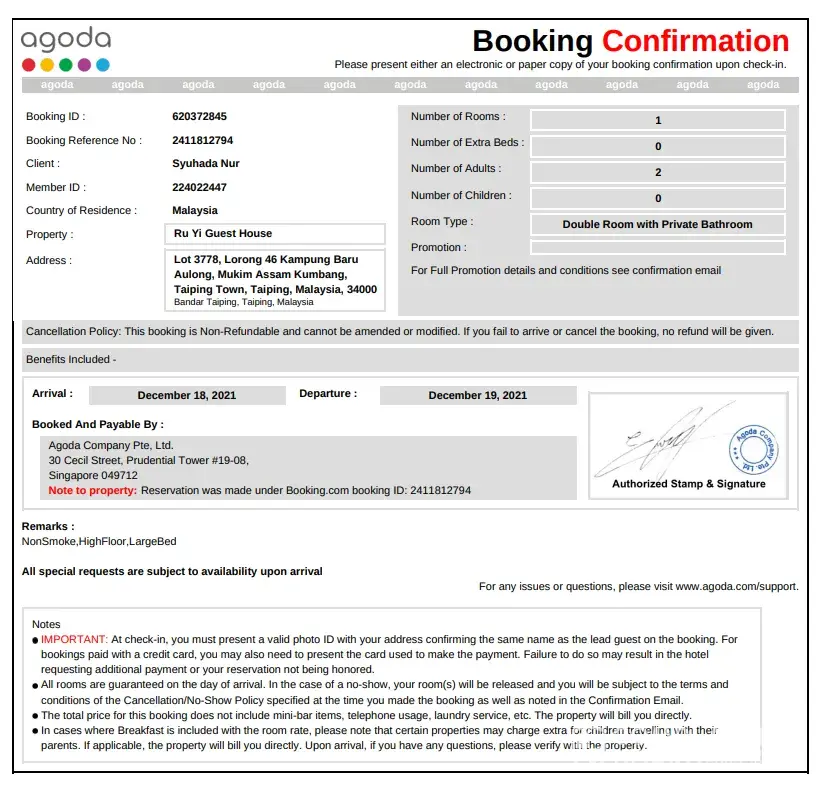
Task: Click the Double Room with Private Bathroom field
Action: click(657, 224)
